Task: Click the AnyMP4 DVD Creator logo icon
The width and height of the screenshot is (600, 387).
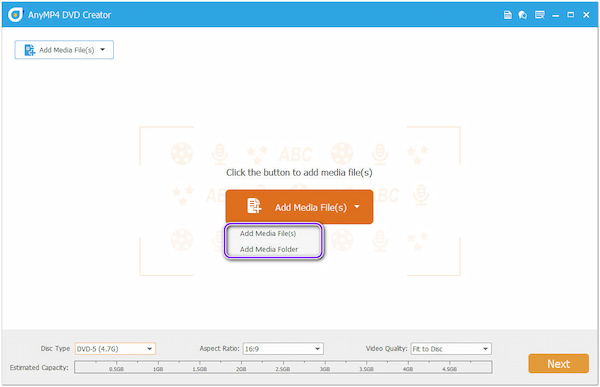Action: click(x=15, y=15)
